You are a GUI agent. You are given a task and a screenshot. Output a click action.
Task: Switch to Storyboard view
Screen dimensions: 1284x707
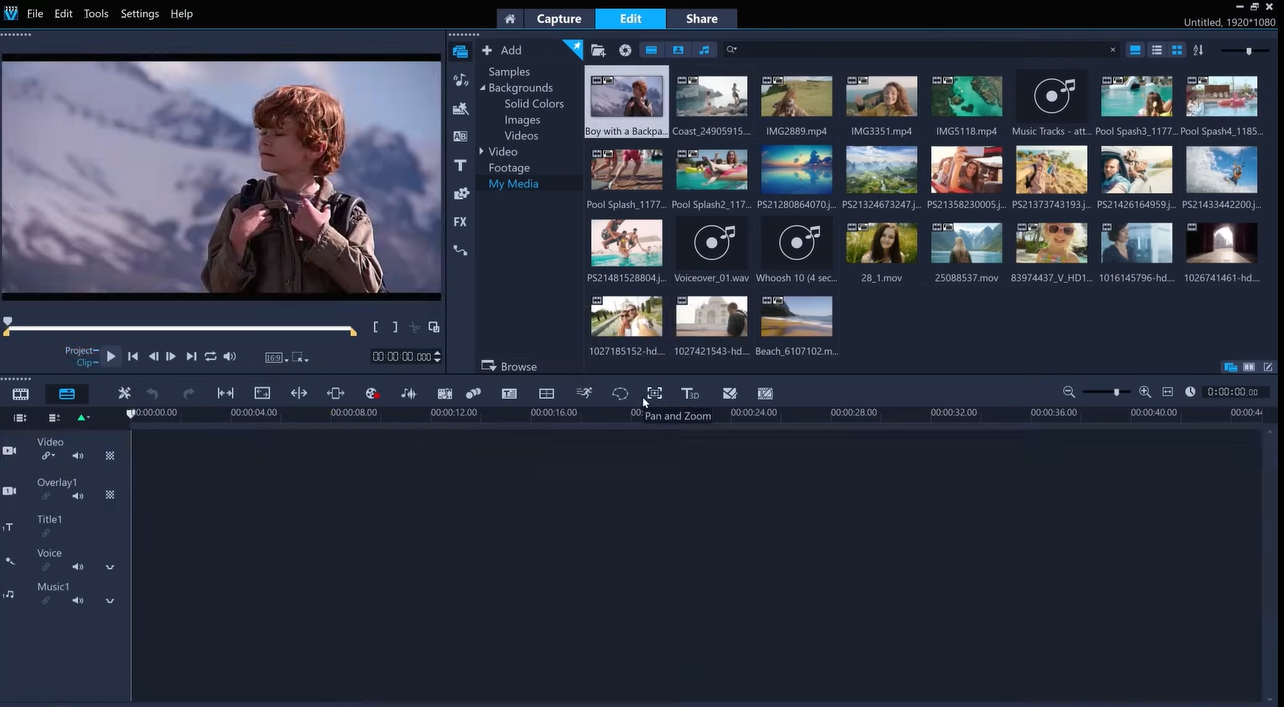(x=20, y=393)
